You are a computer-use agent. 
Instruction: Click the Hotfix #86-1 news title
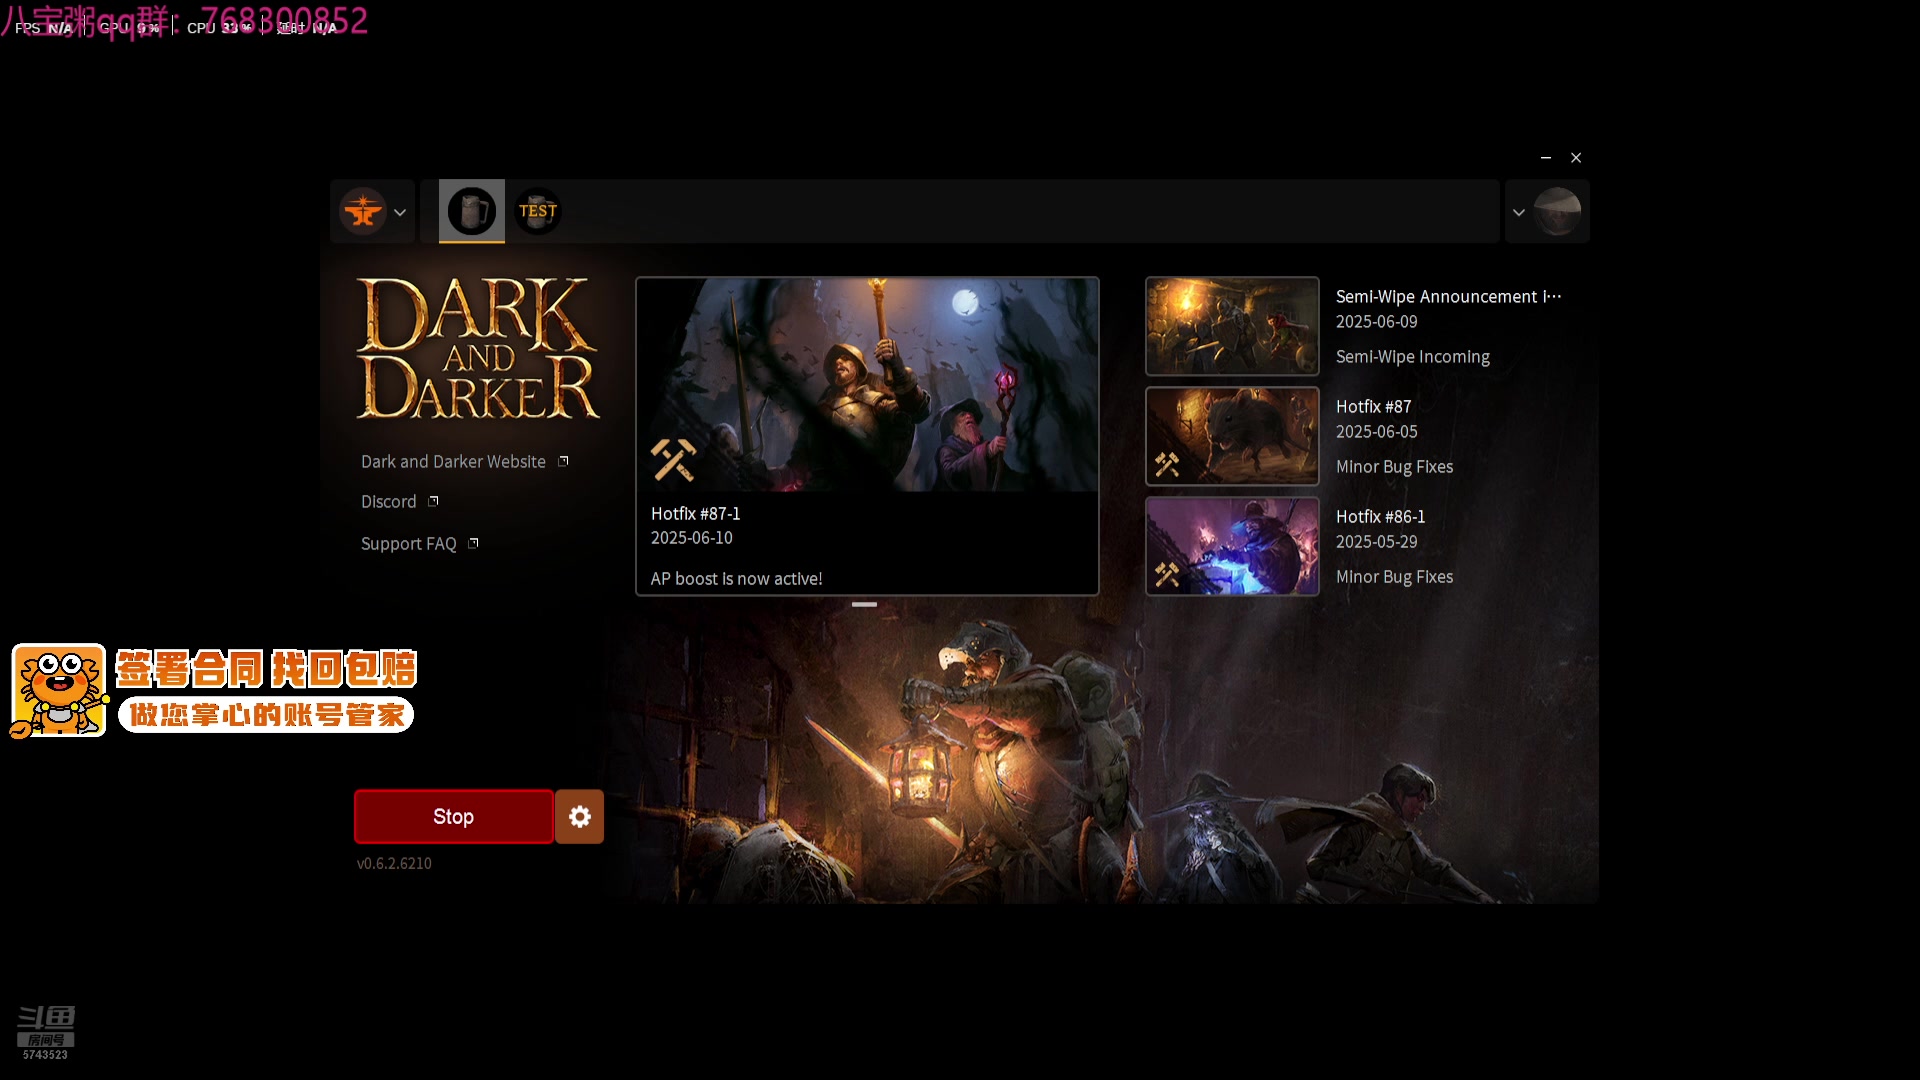pos(1380,517)
